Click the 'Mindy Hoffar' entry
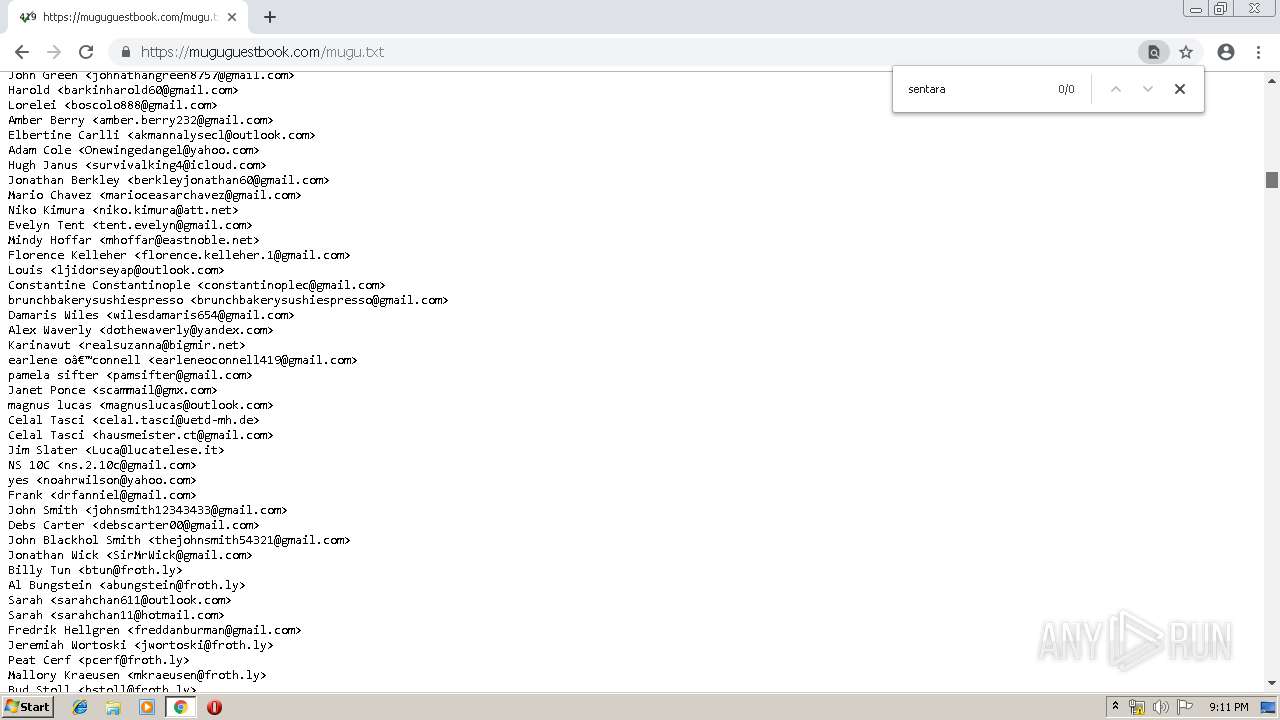The width and height of the screenshot is (1280, 720). pos(134,240)
